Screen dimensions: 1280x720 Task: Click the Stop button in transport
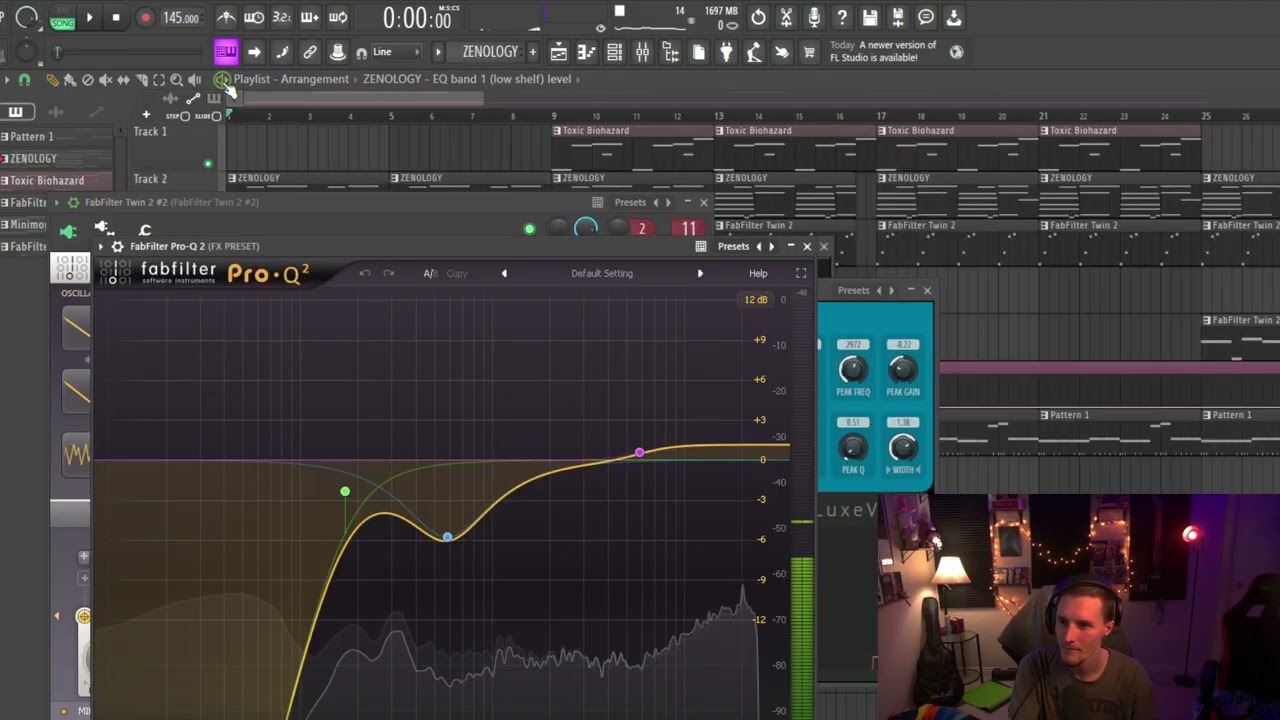(x=116, y=17)
